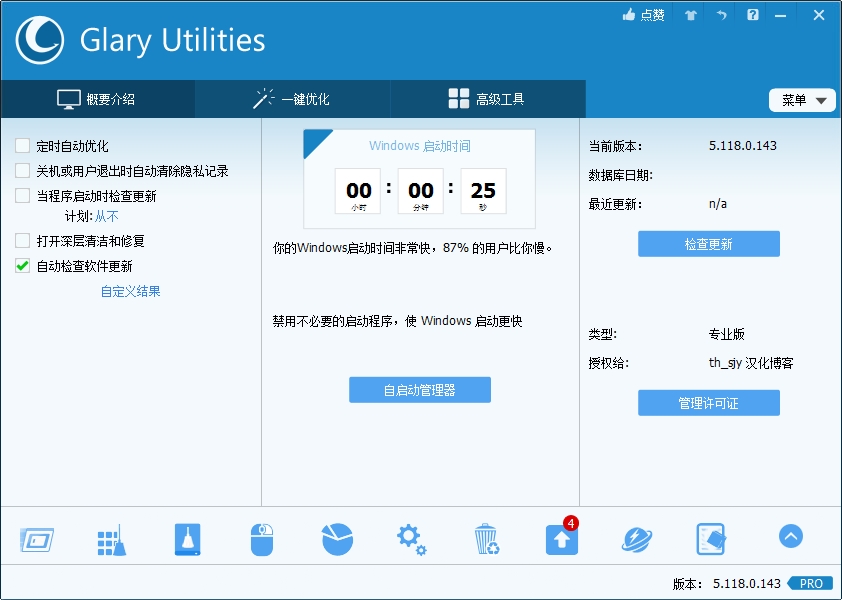Enable 关机或用户退出时自动清除隐私记录 checkbox

point(23,171)
